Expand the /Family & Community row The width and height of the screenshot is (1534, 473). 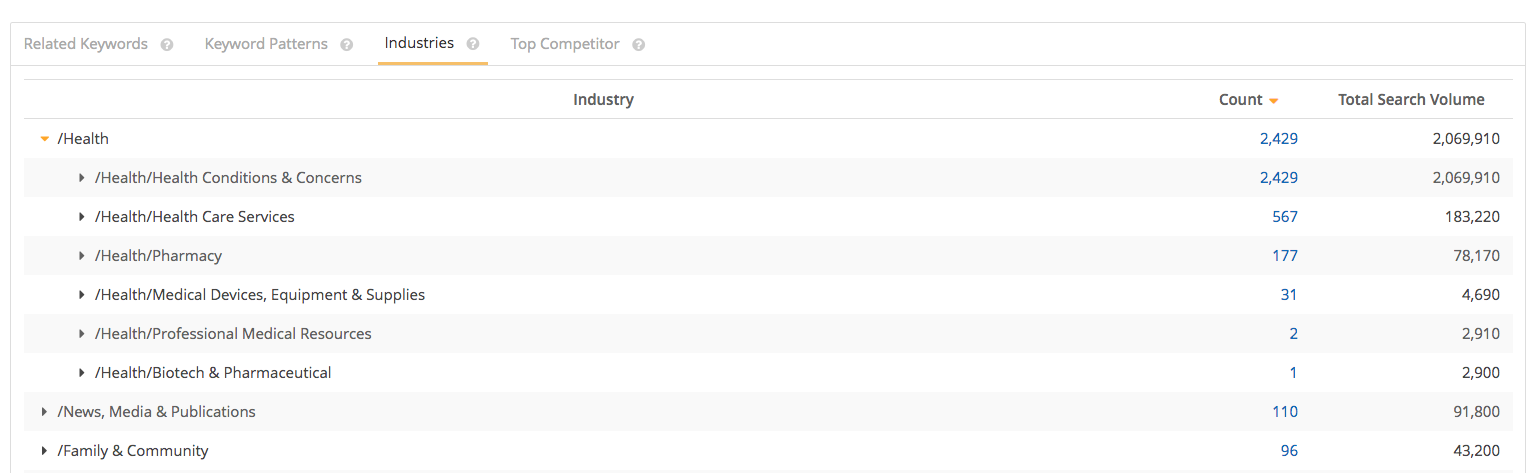(44, 451)
